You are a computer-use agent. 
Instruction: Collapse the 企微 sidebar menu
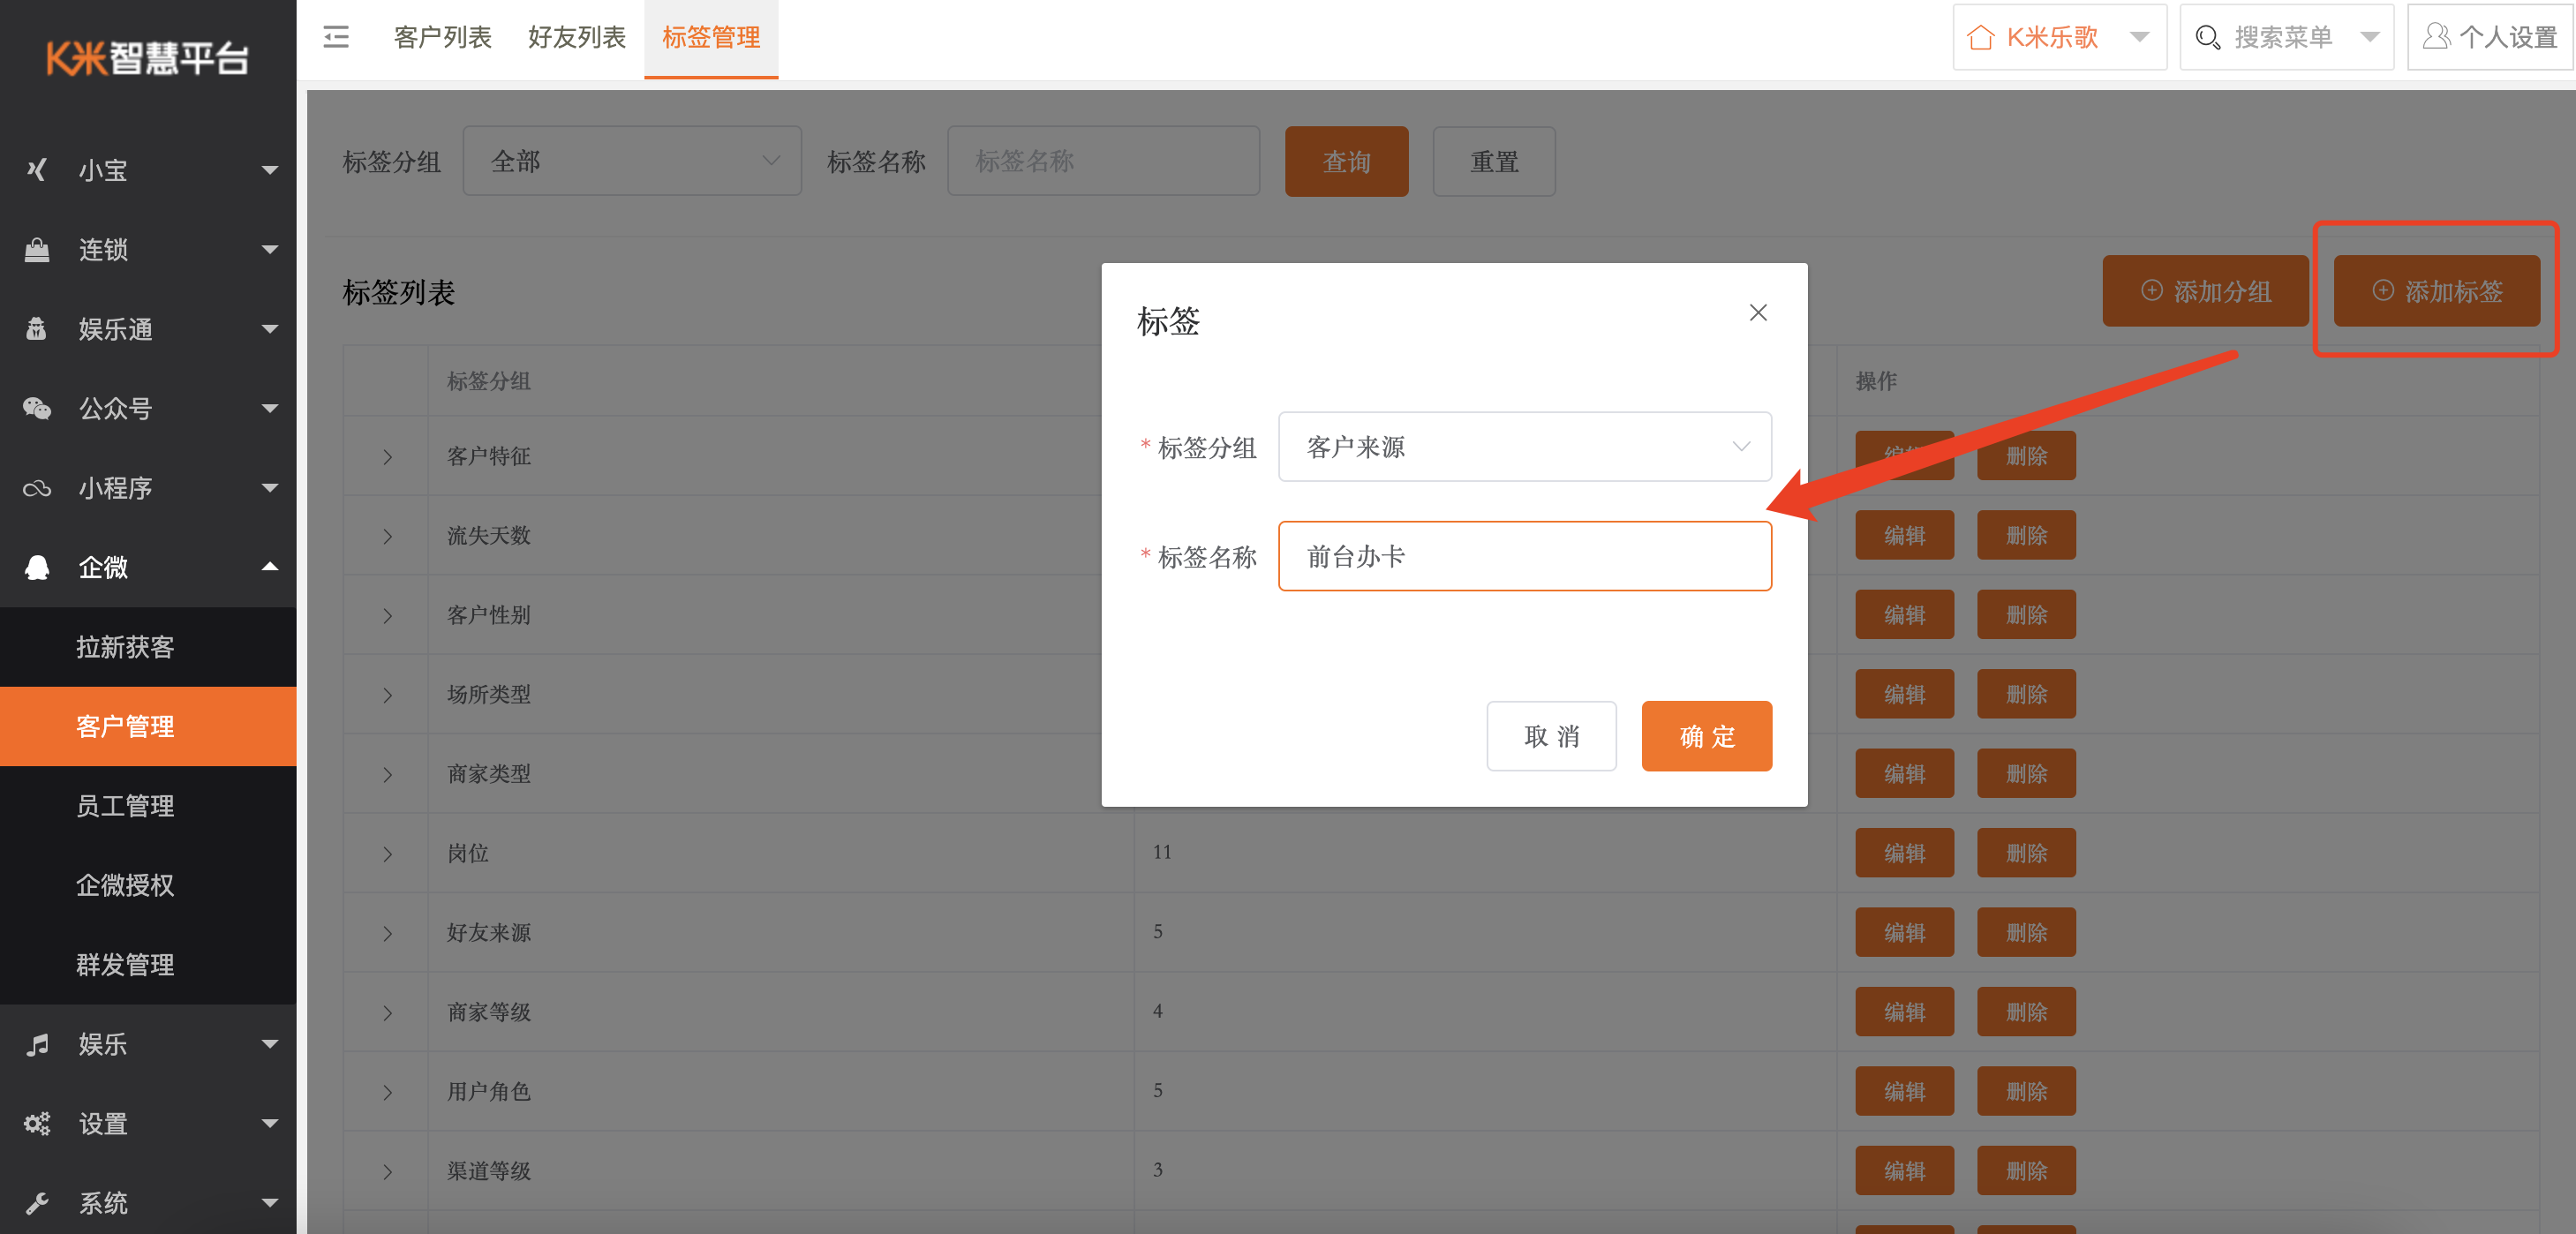[x=269, y=566]
